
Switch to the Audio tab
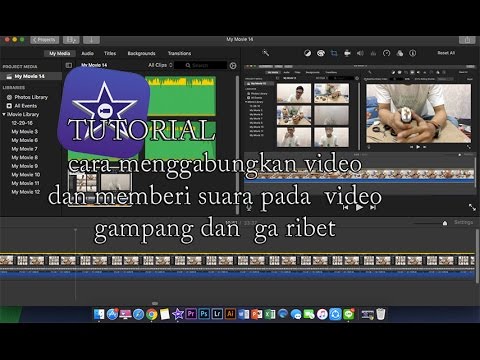coord(87,53)
